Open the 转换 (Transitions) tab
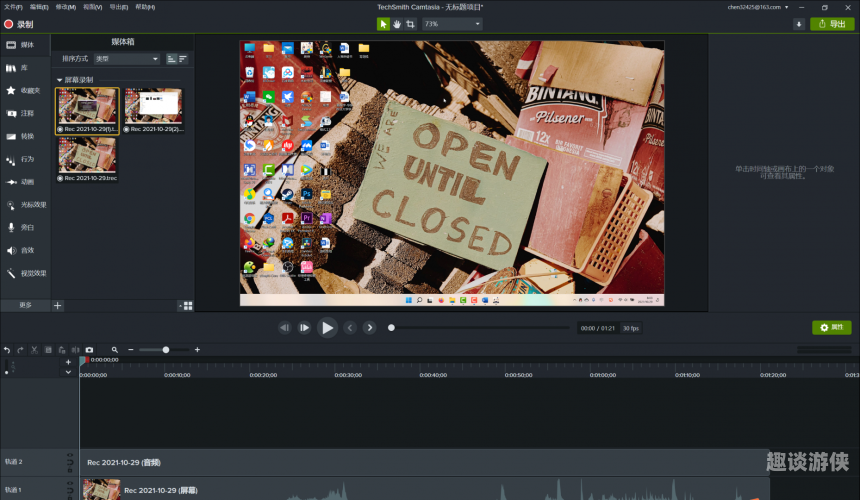The width and height of the screenshot is (860, 500). 25,137
